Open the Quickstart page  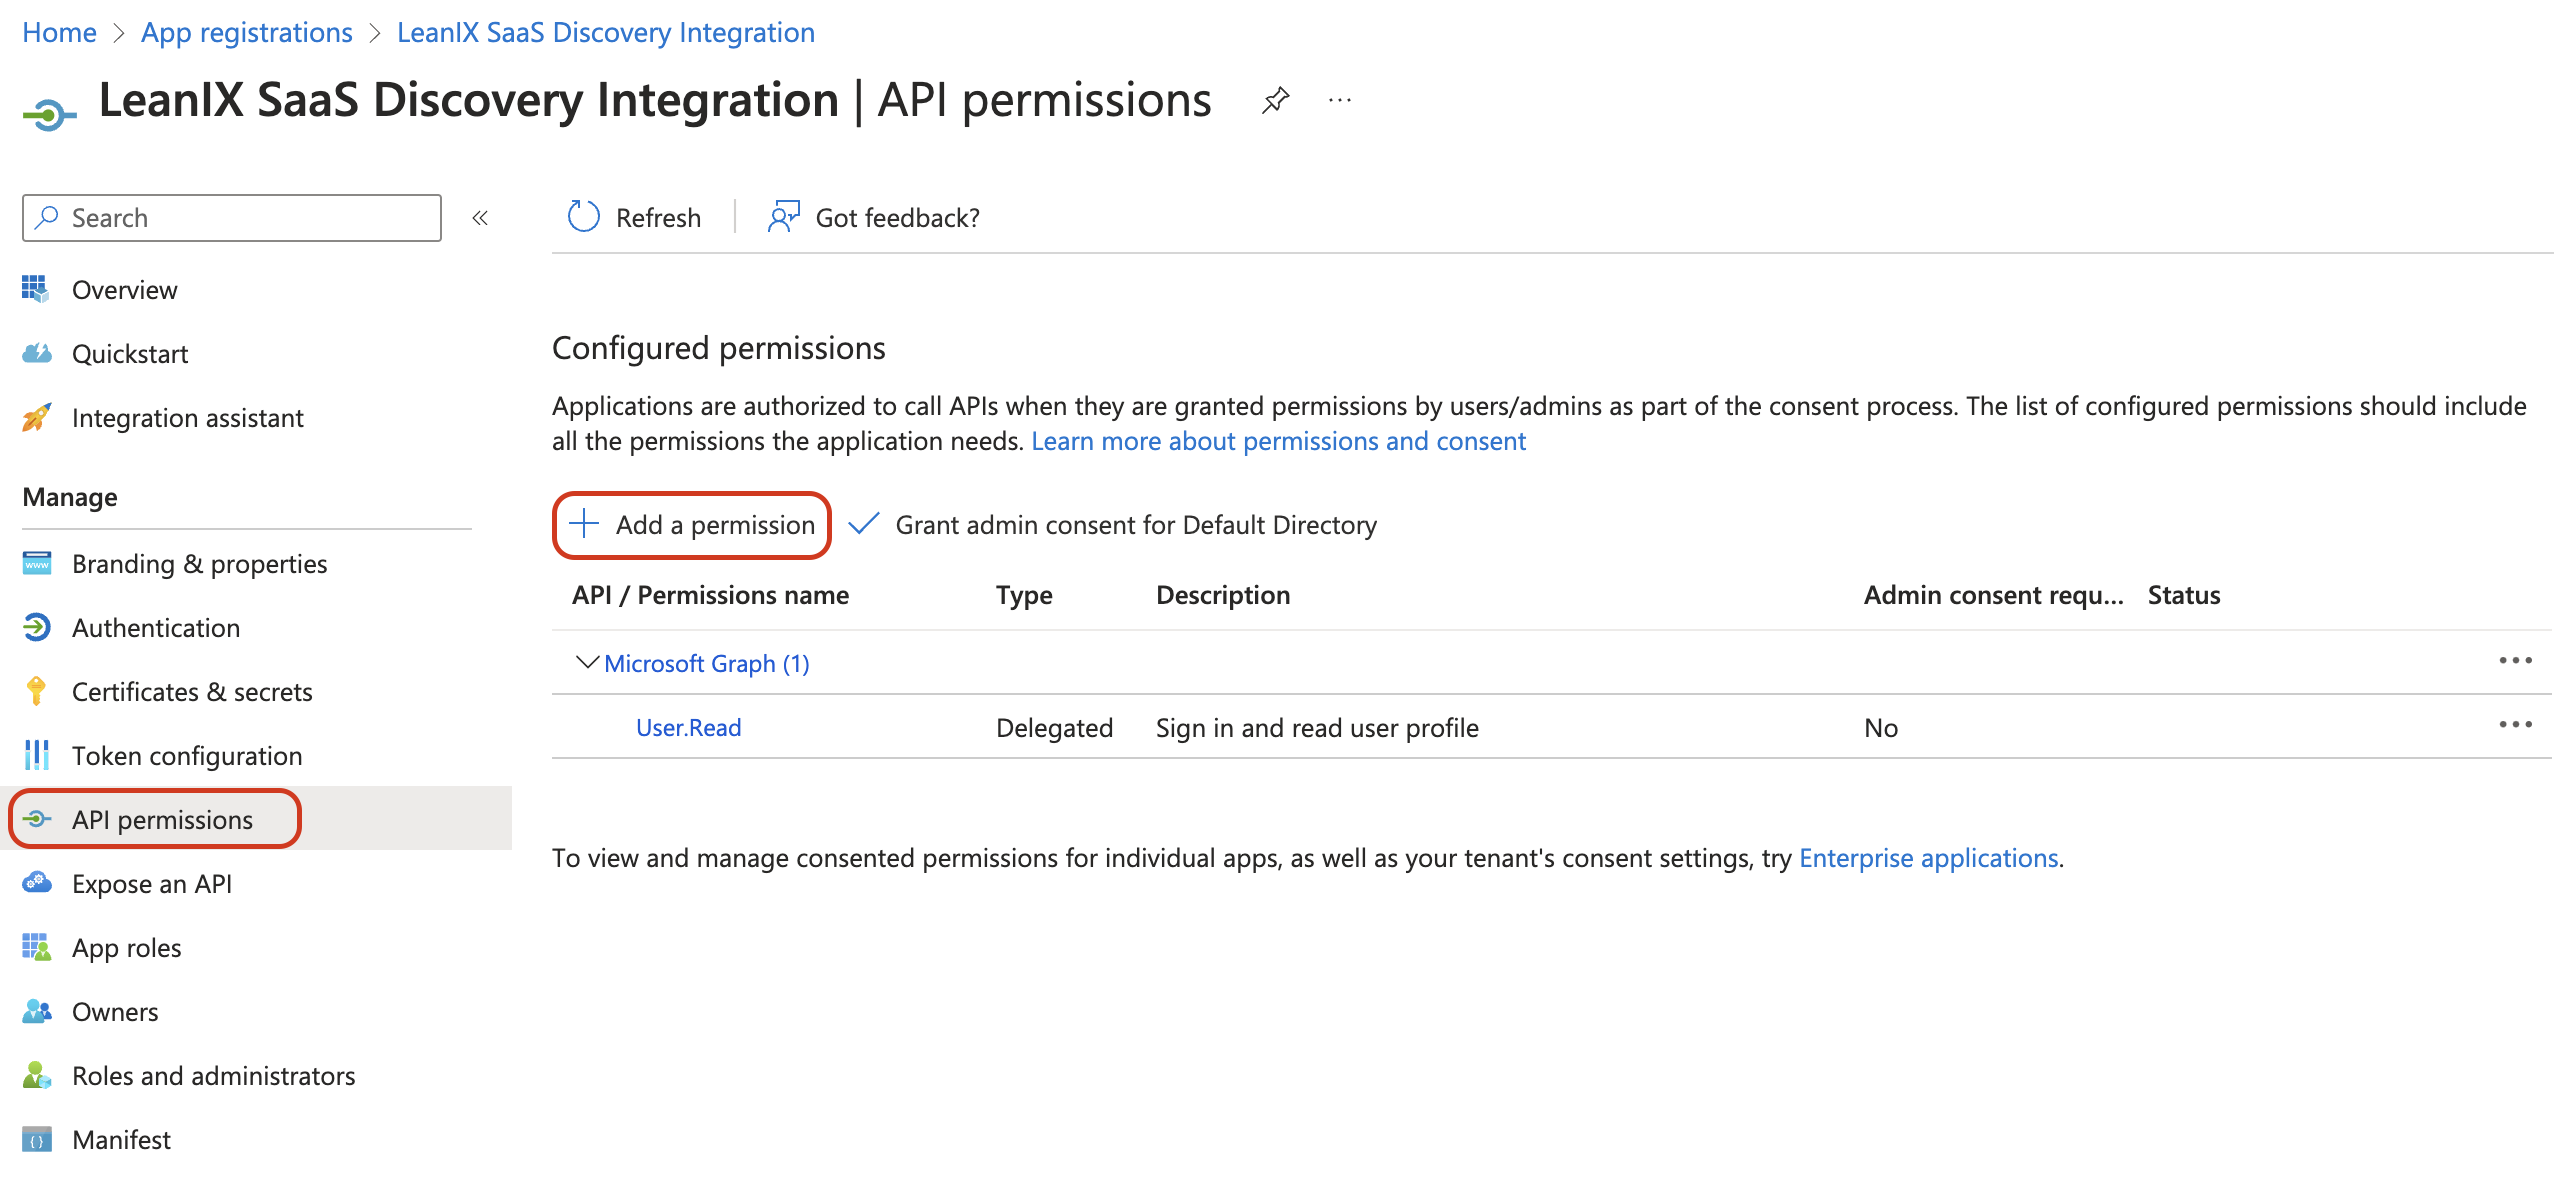pyautogui.click(x=130, y=354)
